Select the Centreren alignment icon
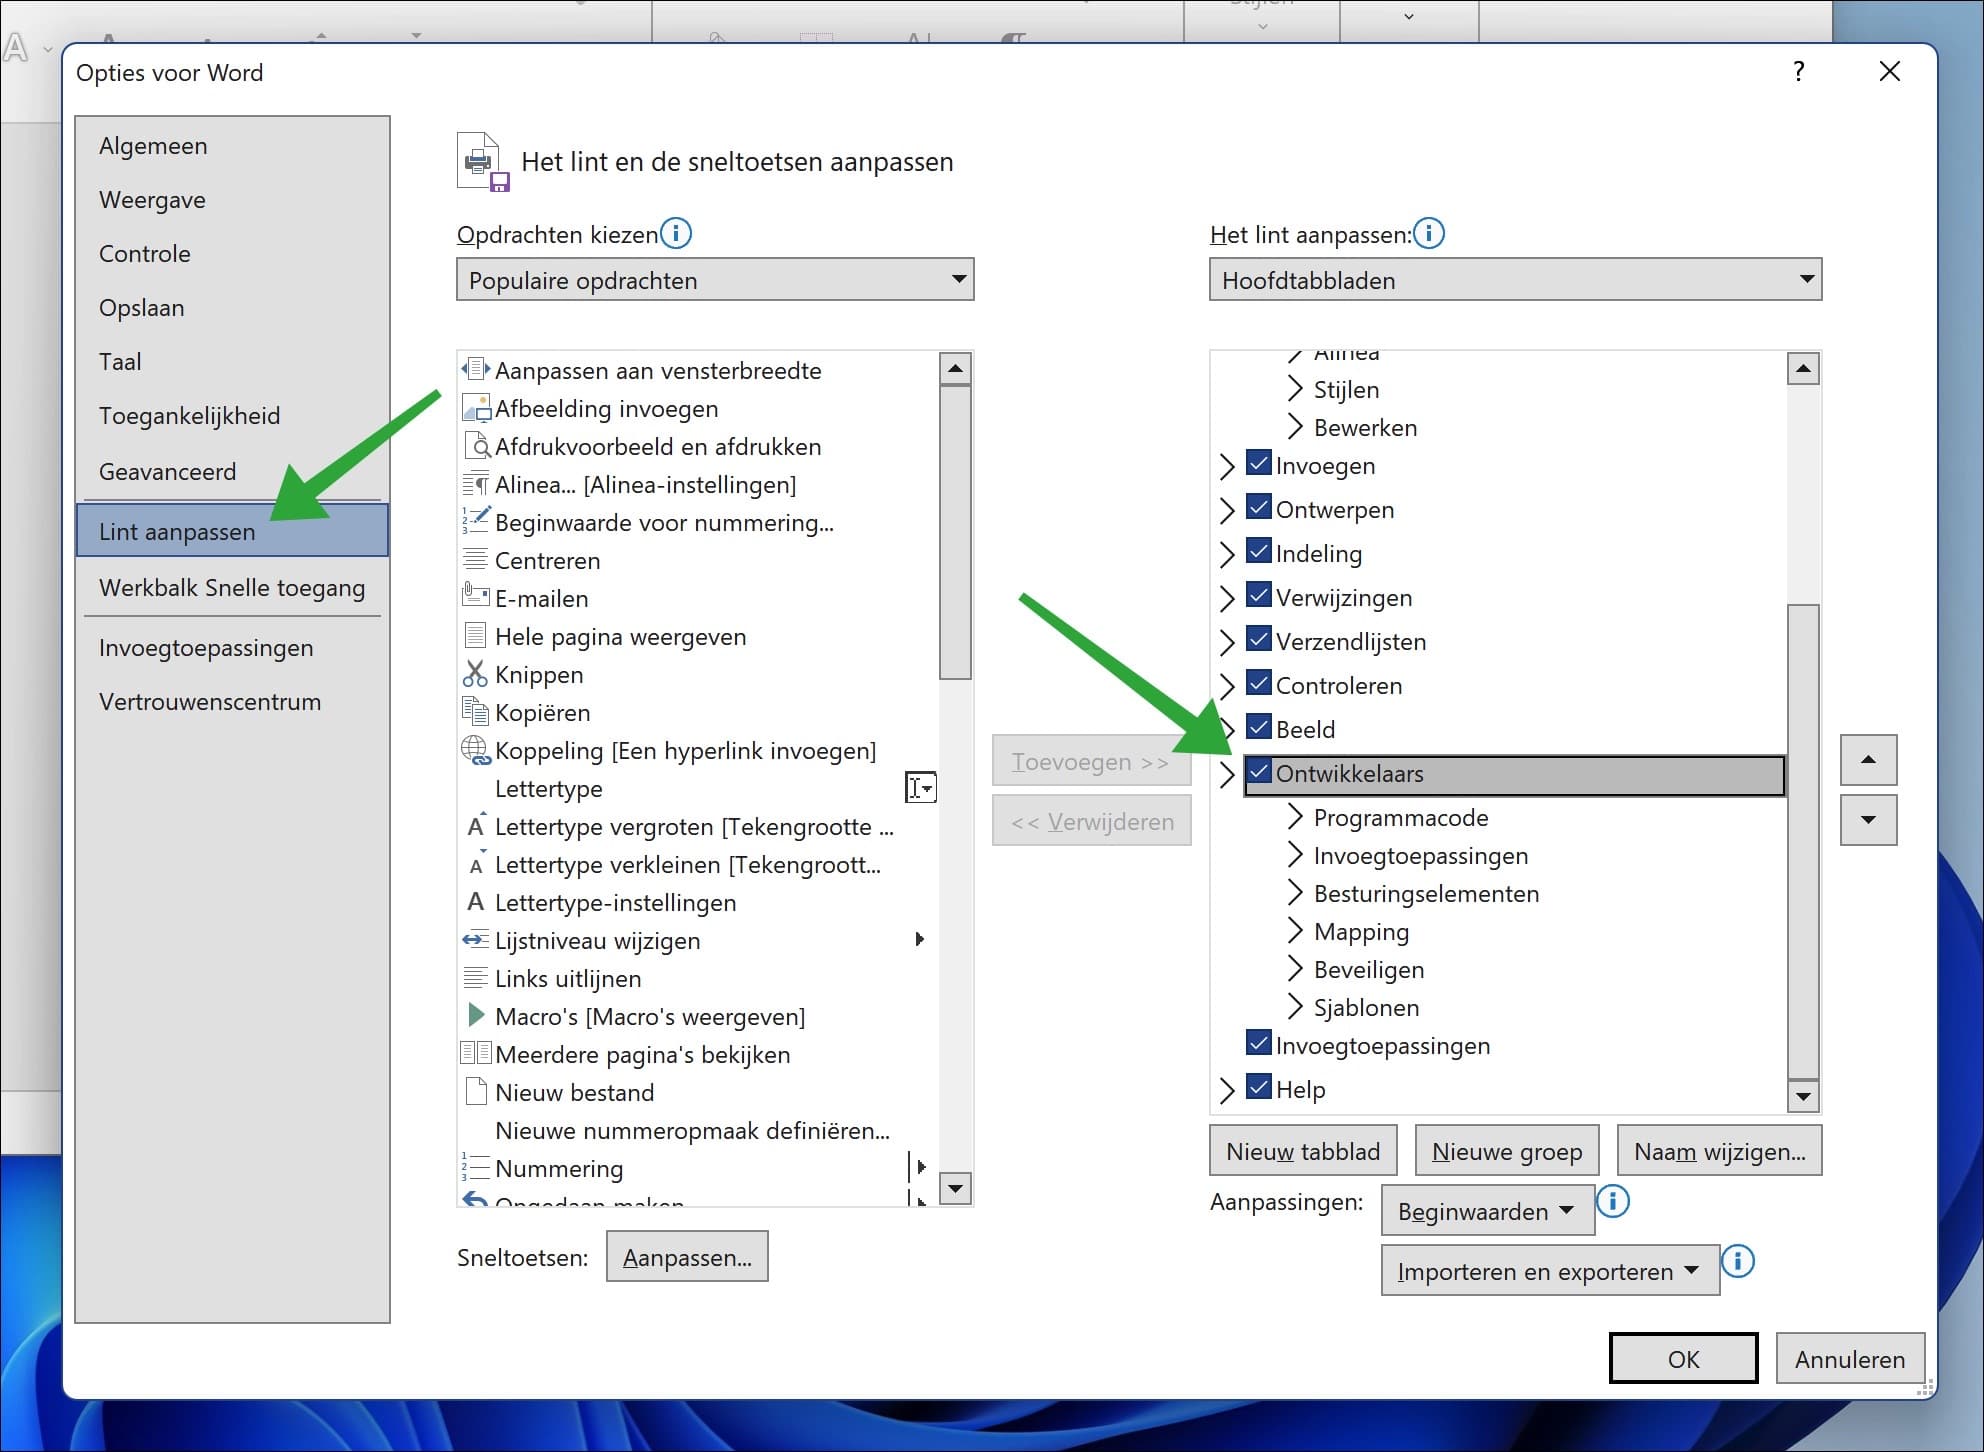Image resolution: width=1984 pixels, height=1452 pixels. tap(474, 560)
